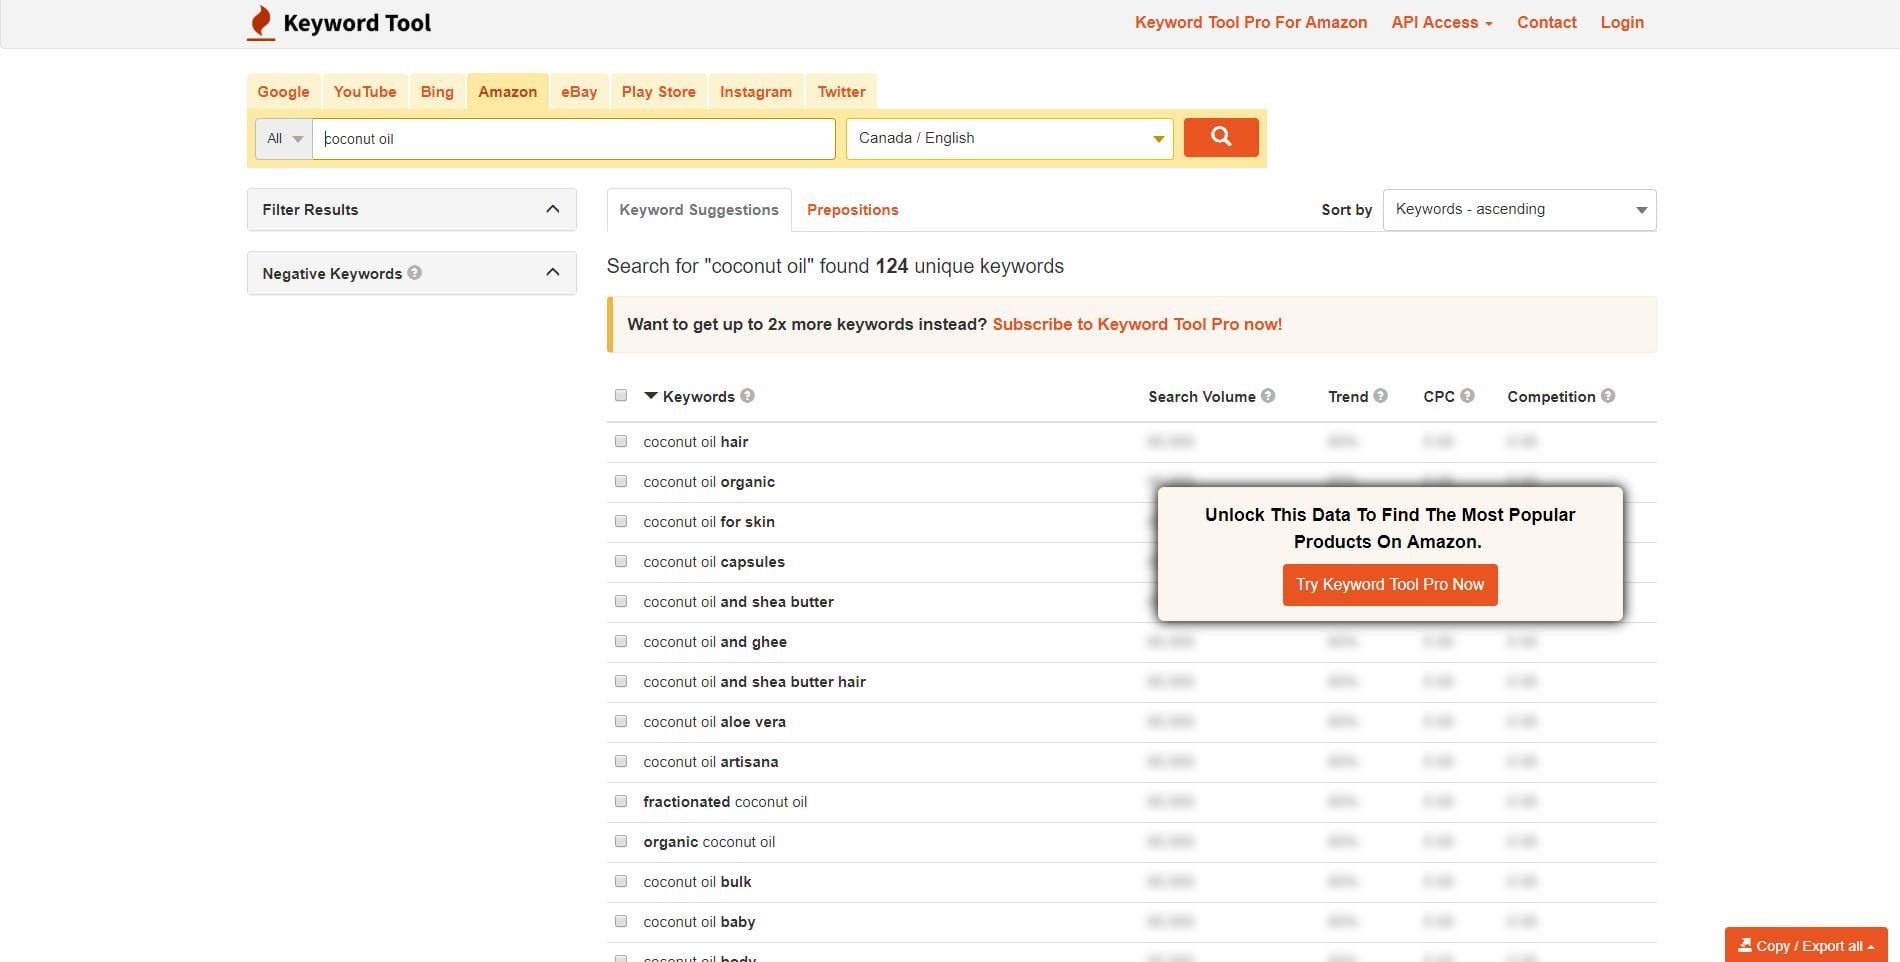Click help icon beside CPC header
The image size is (1900, 962).
tap(1467, 395)
